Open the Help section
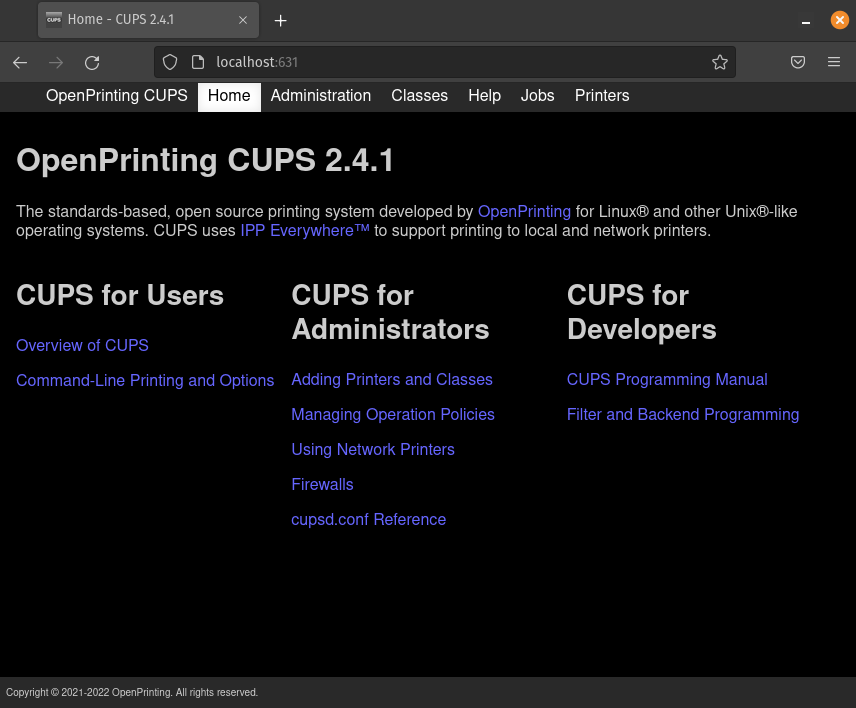The image size is (856, 708). (484, 96)
